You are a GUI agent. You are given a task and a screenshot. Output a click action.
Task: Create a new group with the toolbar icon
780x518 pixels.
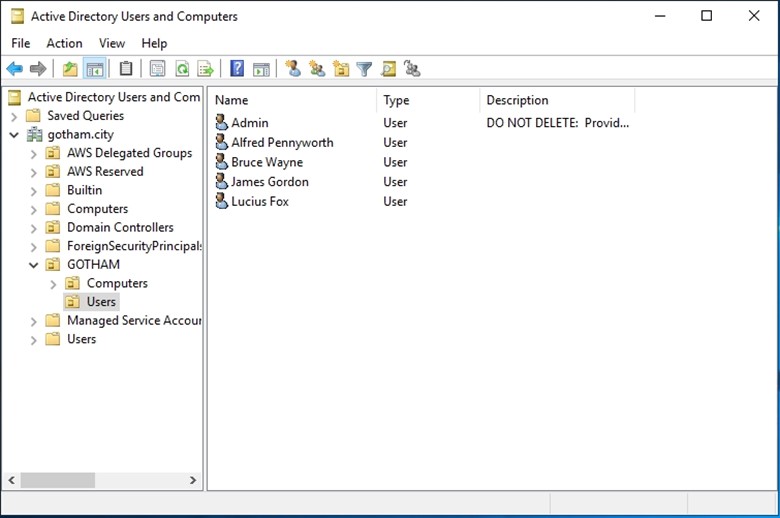[317, 68]
